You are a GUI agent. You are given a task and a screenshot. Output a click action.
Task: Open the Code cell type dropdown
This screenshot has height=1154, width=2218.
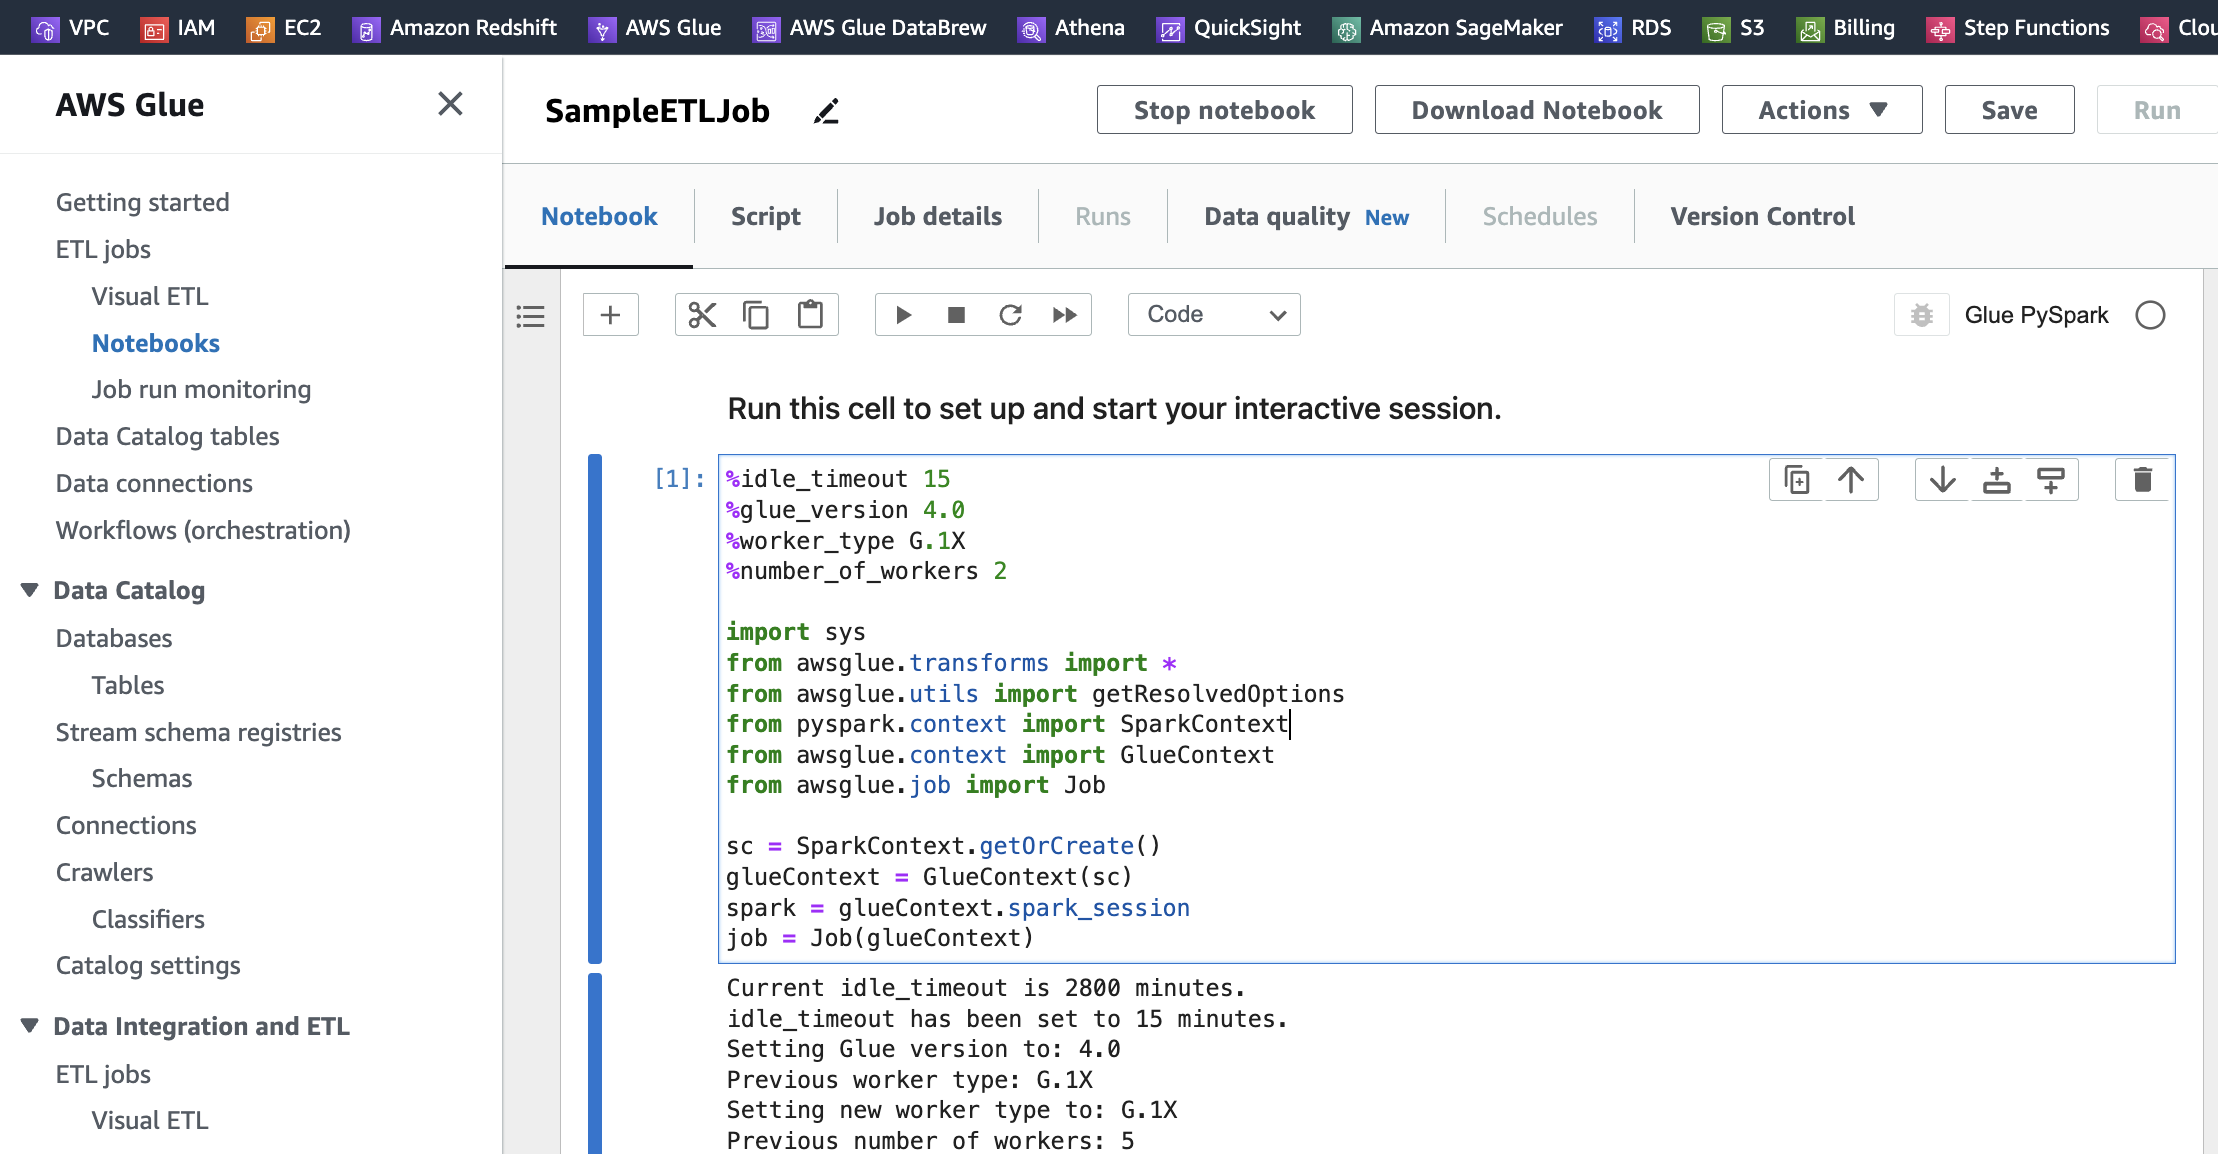pyautogui.click(x=1213, y=314)
